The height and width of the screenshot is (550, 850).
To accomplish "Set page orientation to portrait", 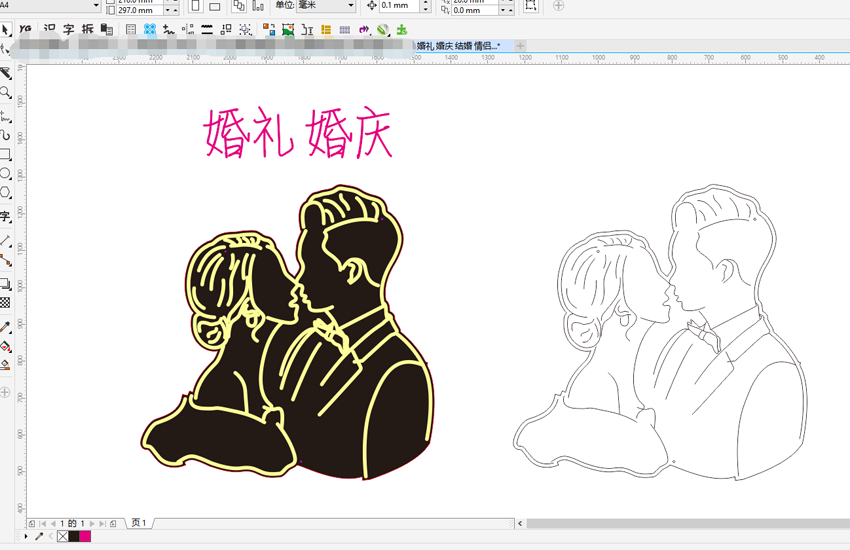I will click(196, 6).
